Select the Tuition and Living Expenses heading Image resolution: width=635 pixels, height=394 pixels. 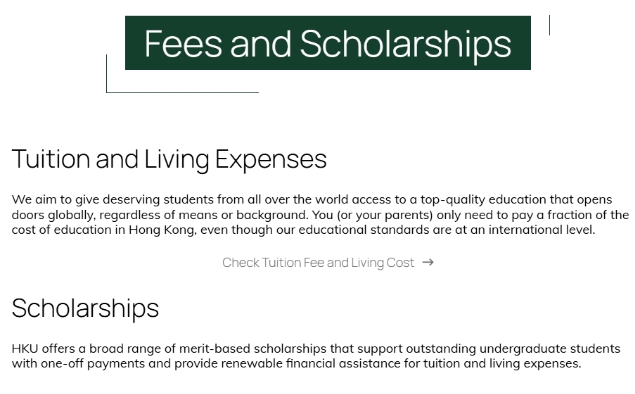tap(169, 159)
